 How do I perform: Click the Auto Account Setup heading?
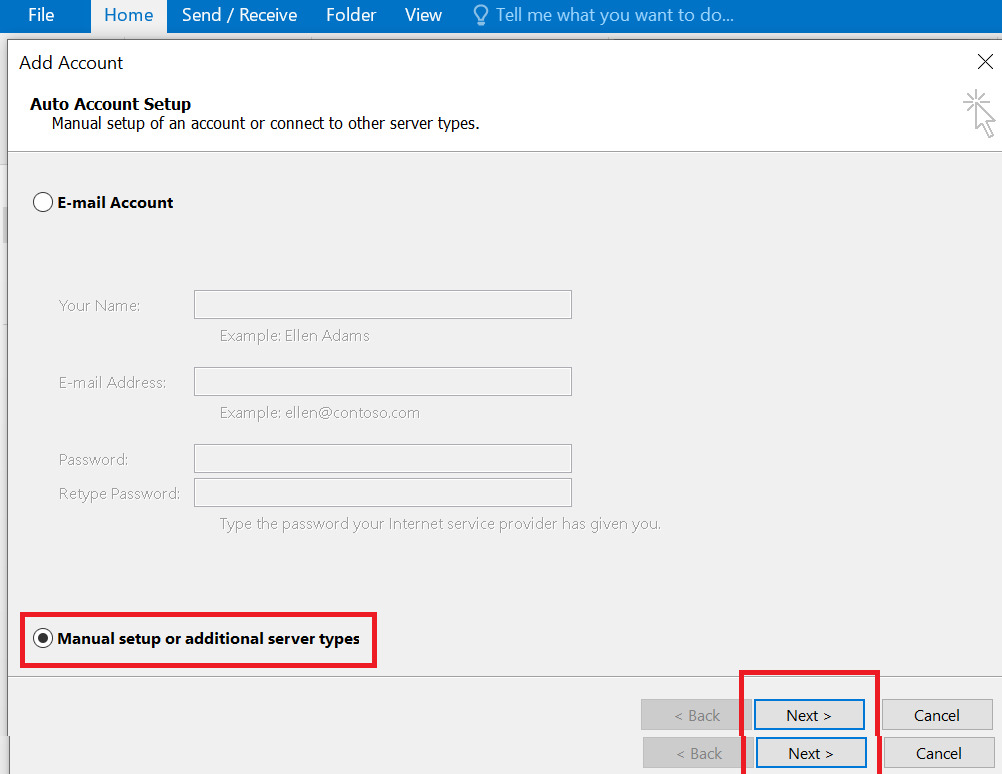pos(110,104)
